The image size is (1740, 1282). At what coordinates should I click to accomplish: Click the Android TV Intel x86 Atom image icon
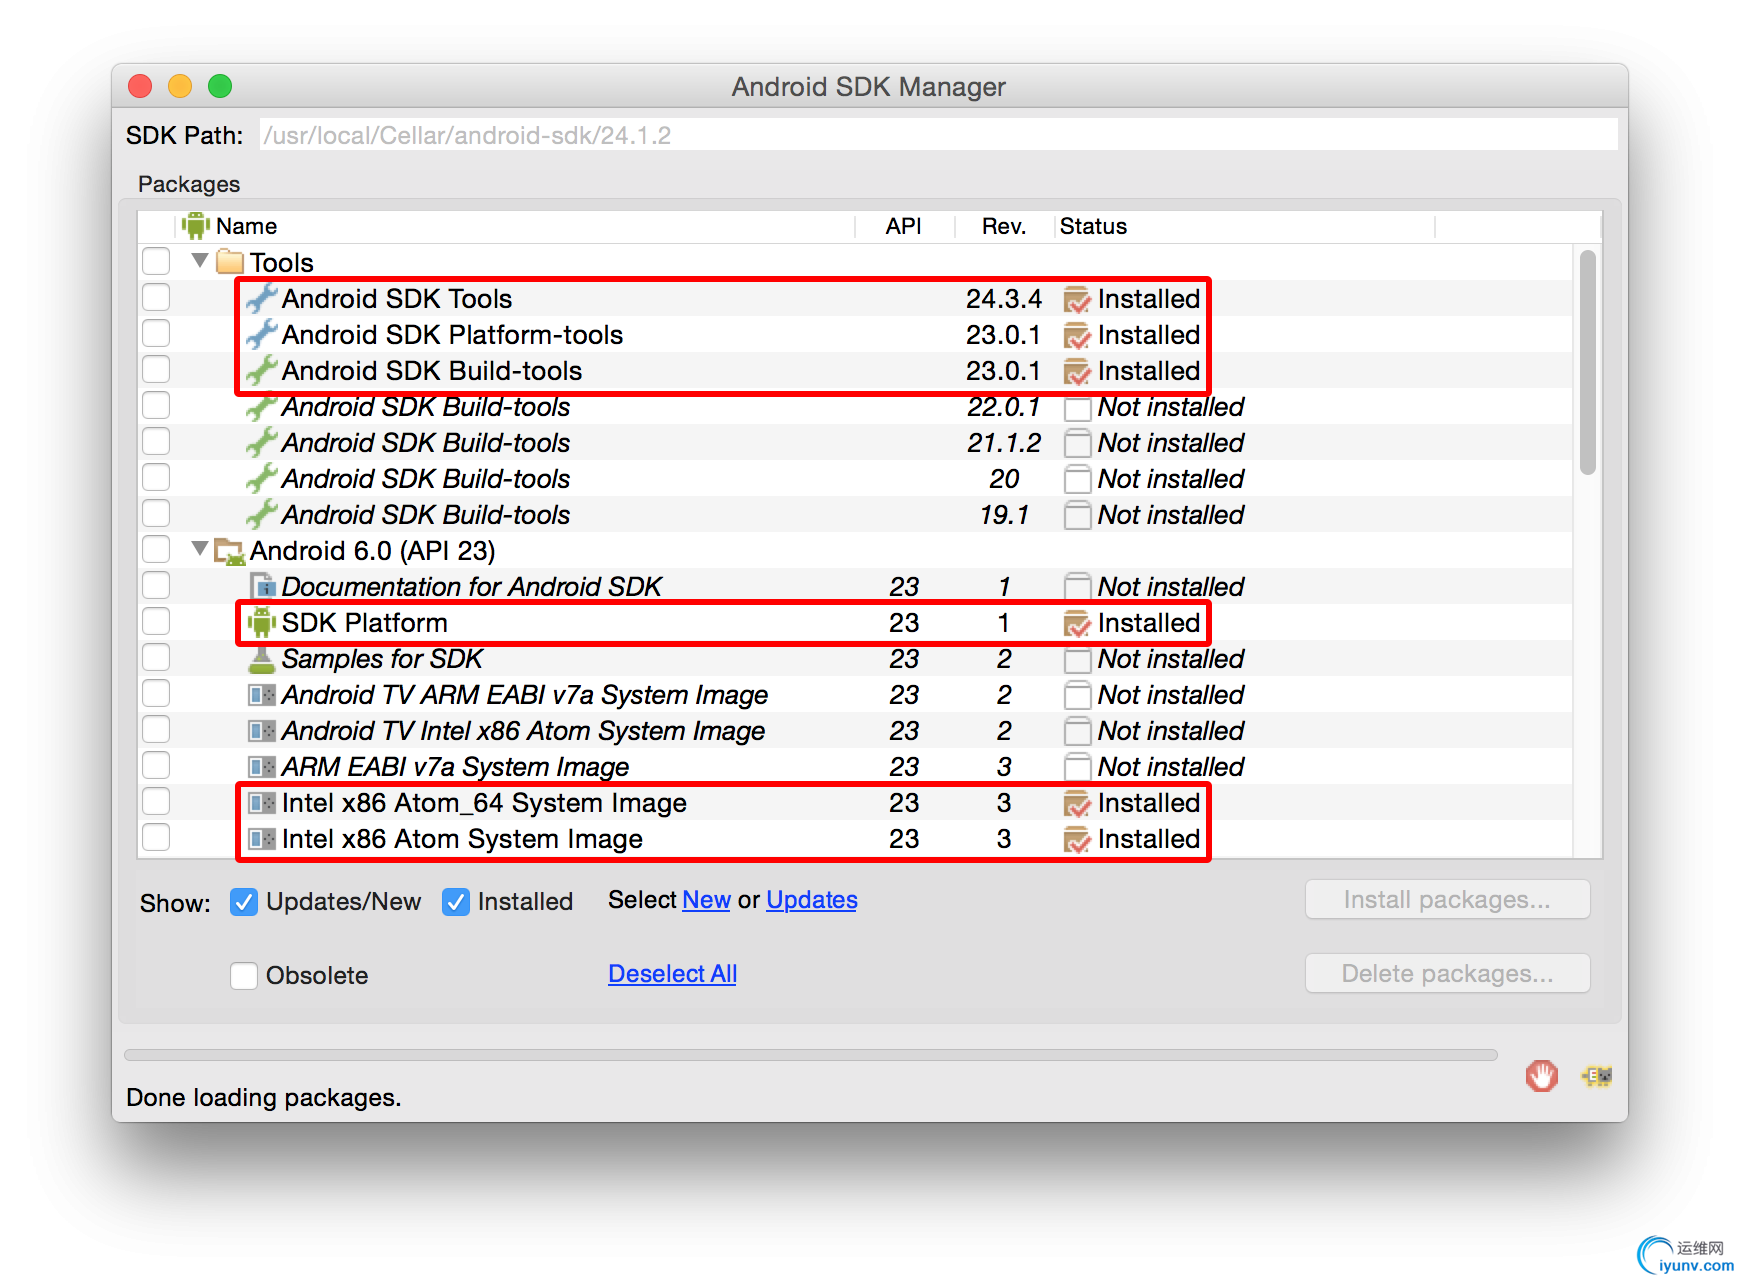(262, 730)
